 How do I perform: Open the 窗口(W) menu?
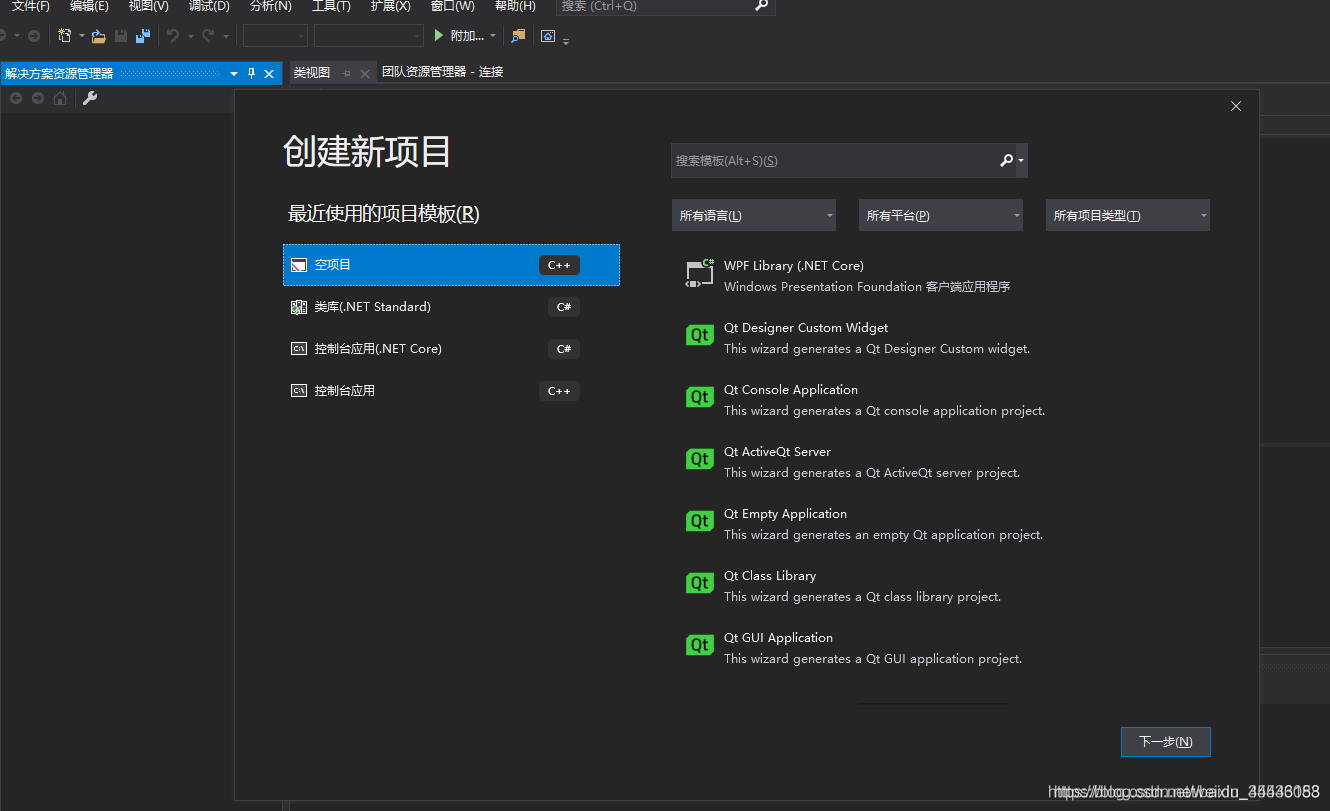coord(452,6)
